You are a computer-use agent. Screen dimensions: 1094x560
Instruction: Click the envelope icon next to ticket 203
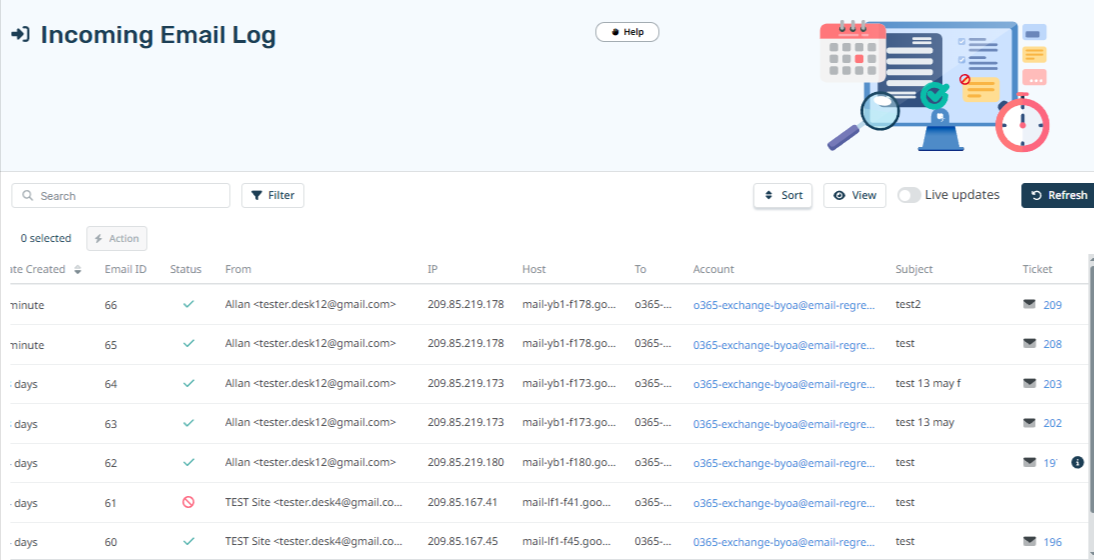[x=1029, y=383]
